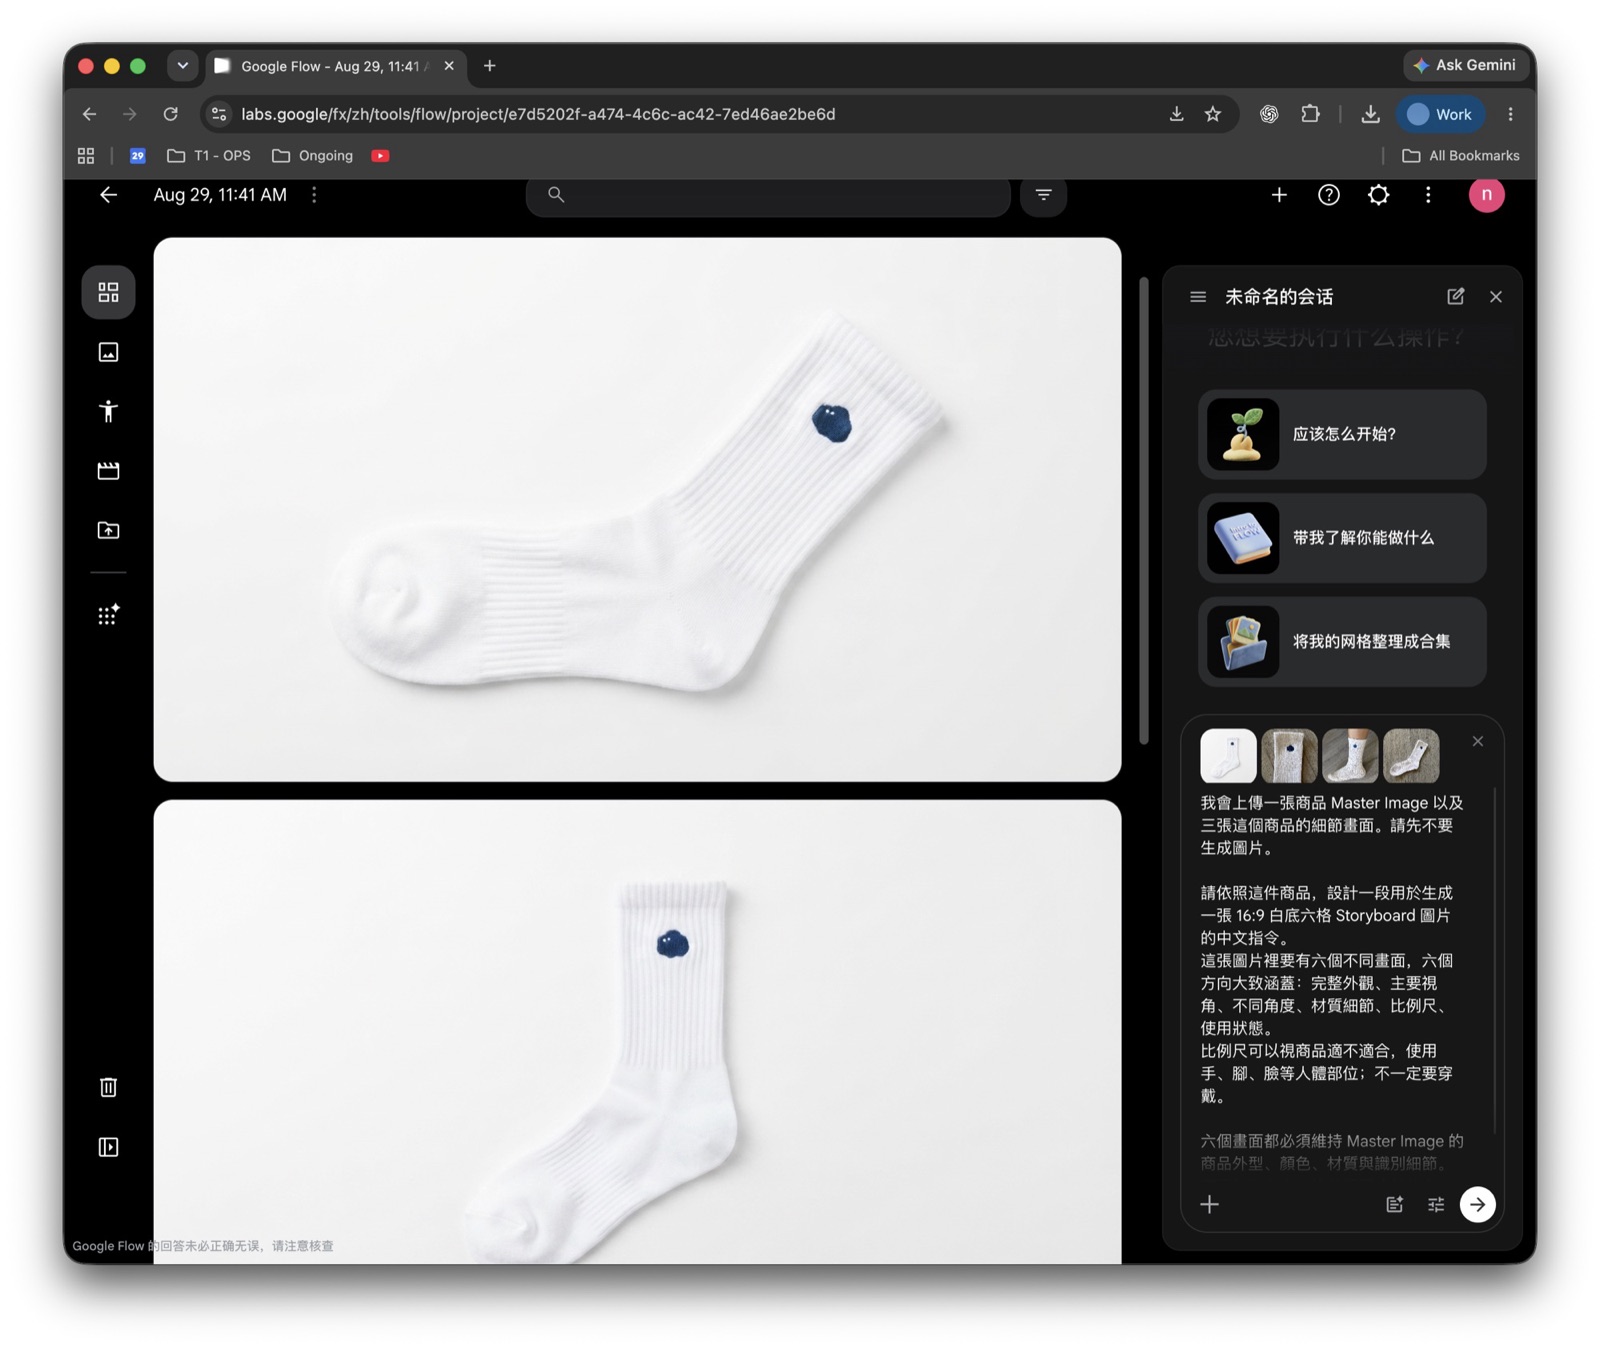Open Flow settings gear icon
The height and width of the screenshot is (1348, 1600).
[x=1378, y=195]
